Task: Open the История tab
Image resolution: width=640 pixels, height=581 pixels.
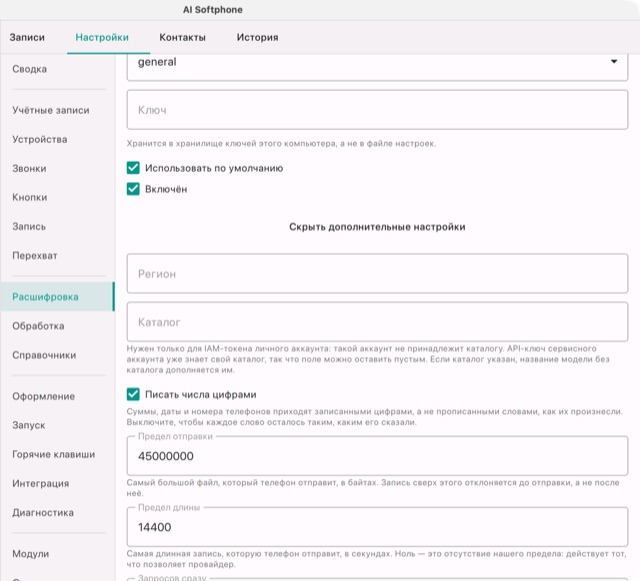Action: [258, 37]
